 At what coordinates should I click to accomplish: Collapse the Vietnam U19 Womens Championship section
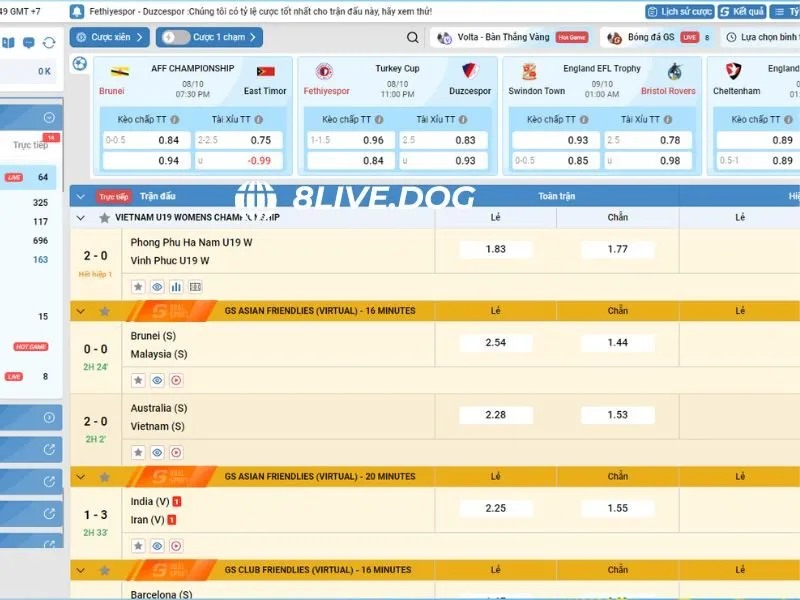[x=81, y=217]
